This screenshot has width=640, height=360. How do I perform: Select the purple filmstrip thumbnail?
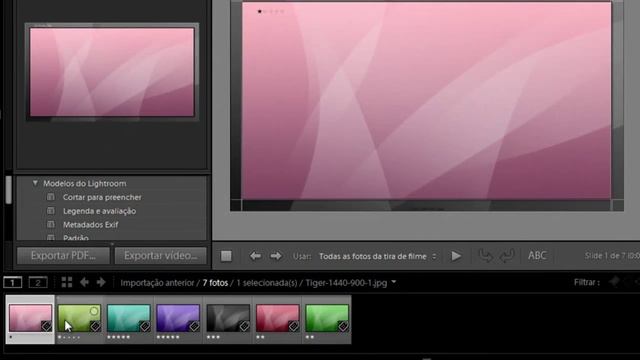pos(178,318)
